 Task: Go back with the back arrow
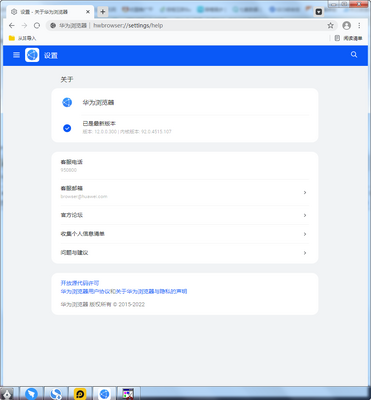(x=12, y=25)
